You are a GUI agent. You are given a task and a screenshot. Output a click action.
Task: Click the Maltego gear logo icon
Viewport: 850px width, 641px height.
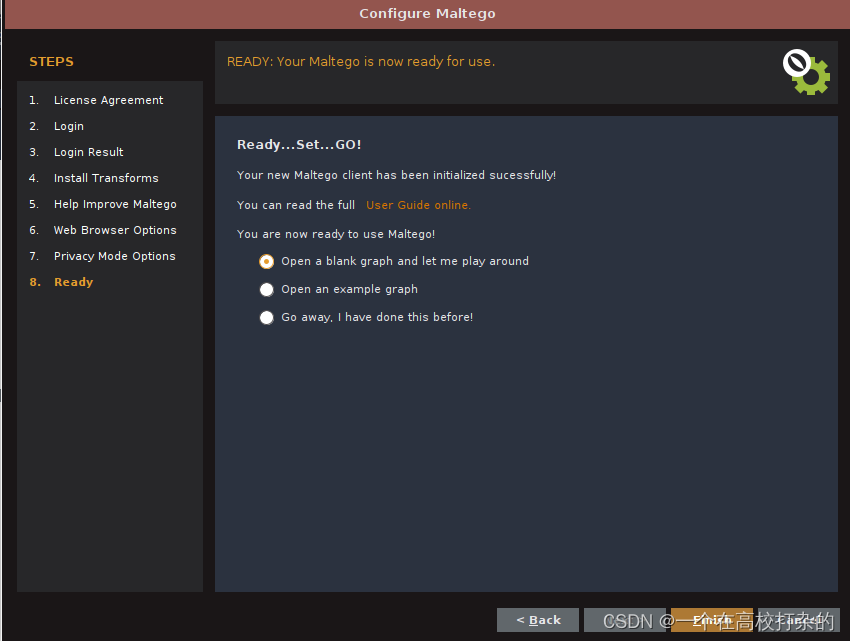pyautogui.click(x=806, y=72)
